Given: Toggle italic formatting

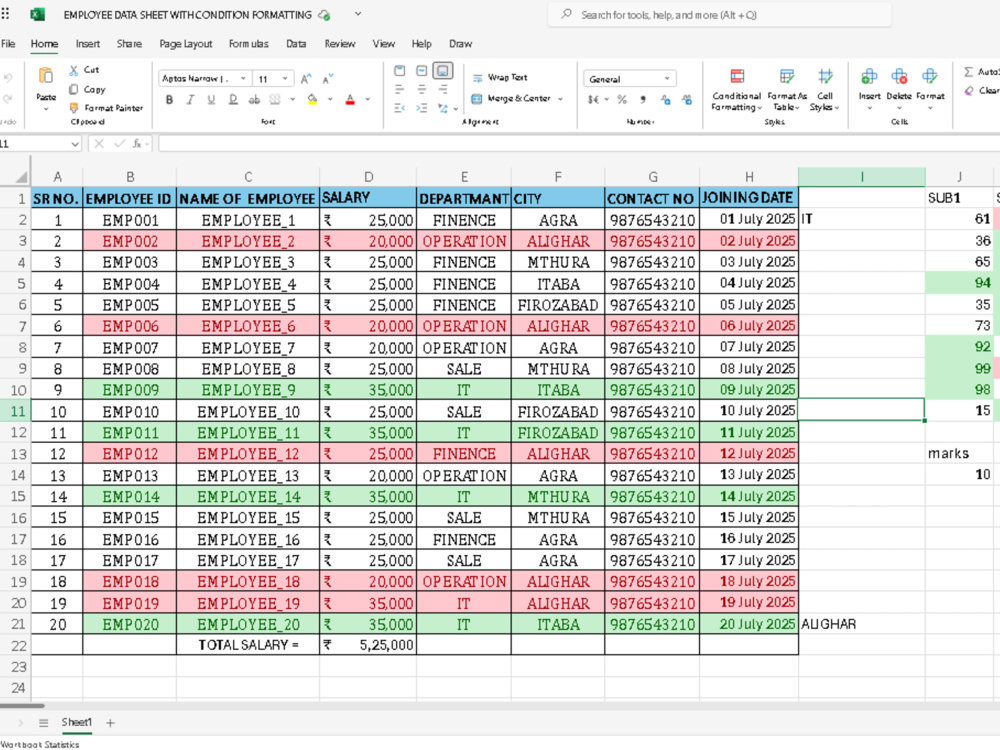Looking at the screenshot, I should 190,99.
